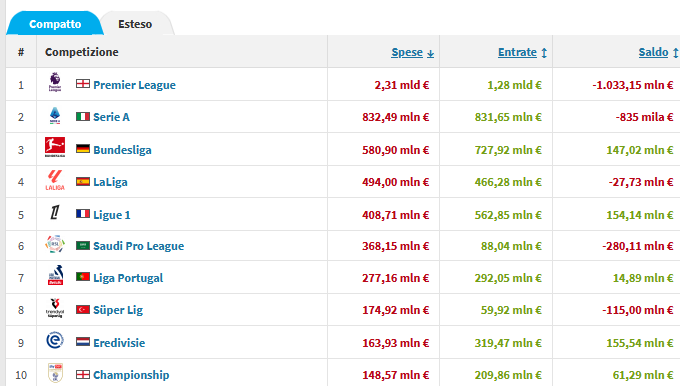Click Netherlands flag next to Eredivisie
Image resolution: width=680 pixels, height=386 pixels.
pos(83,342)
